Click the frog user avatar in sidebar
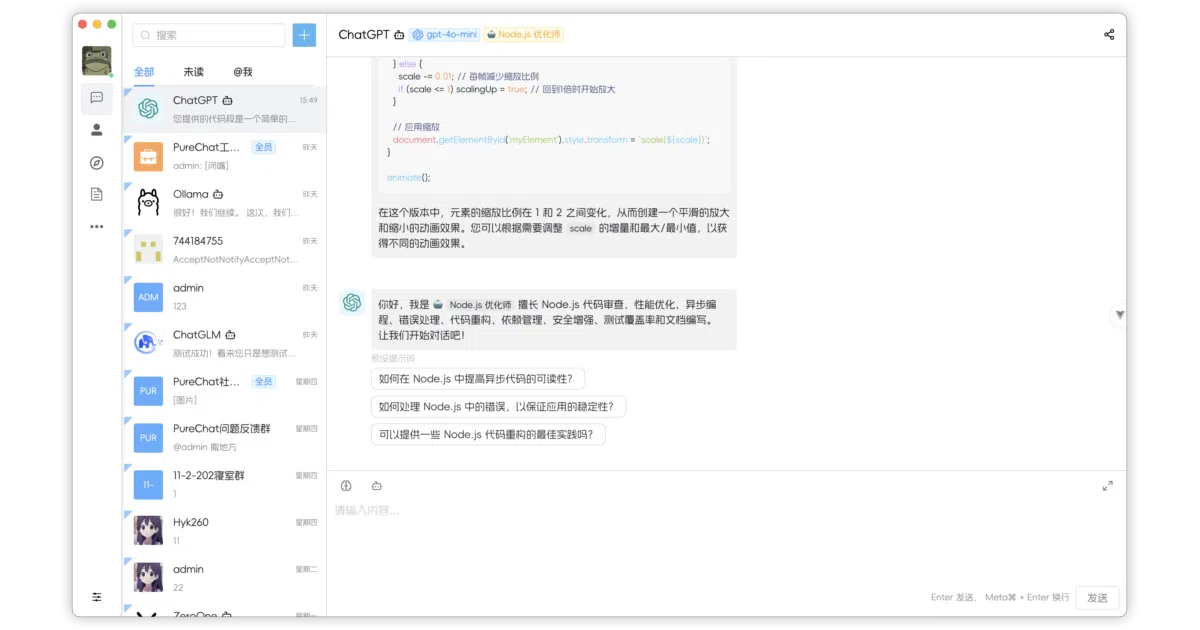1200x630 pixels. pyautogui.click(x=97, y=61)
